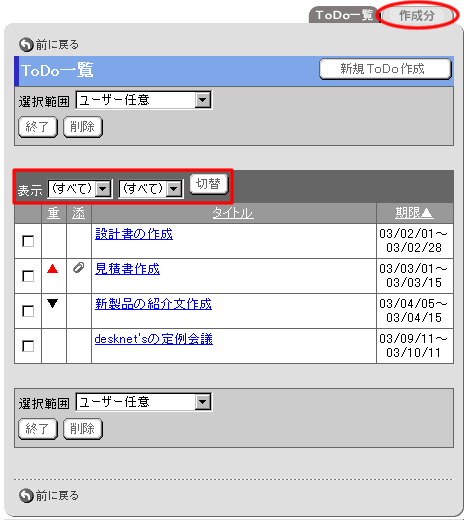This screenshot has height=520, width=467.
Task: Expand the second (すべて) filter dropdown
Action: click(151, 189)
